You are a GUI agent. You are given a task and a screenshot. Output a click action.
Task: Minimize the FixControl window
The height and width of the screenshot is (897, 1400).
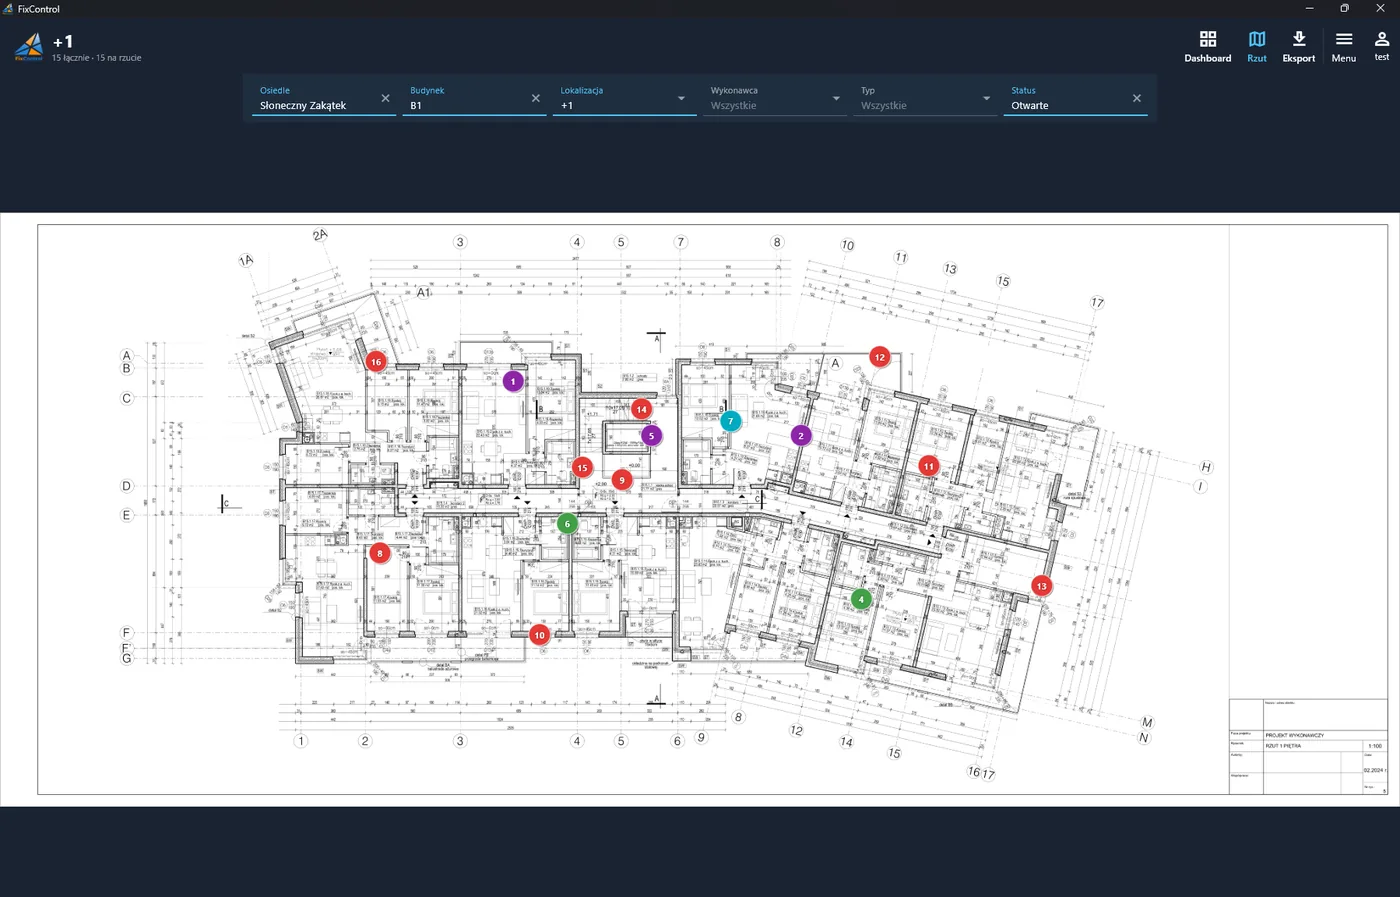coord(1309,8)
